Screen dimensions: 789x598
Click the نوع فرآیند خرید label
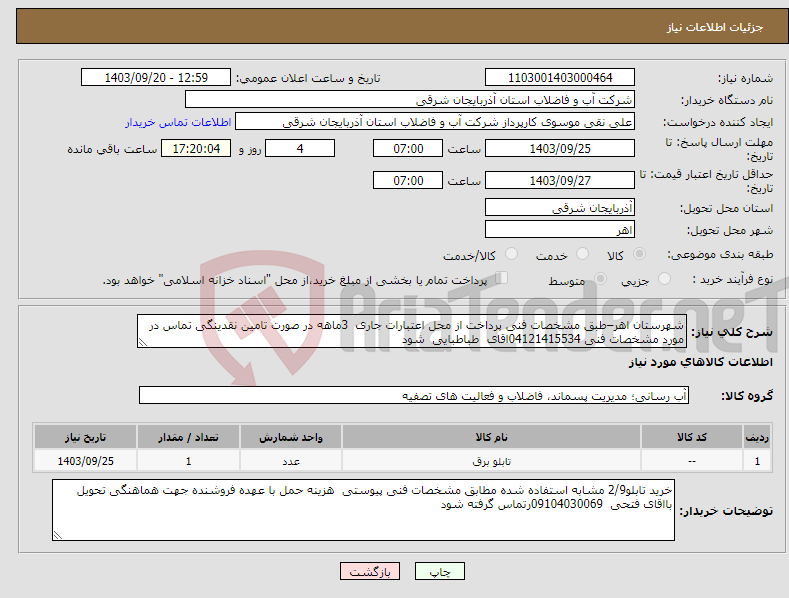[x=733, y=279]
